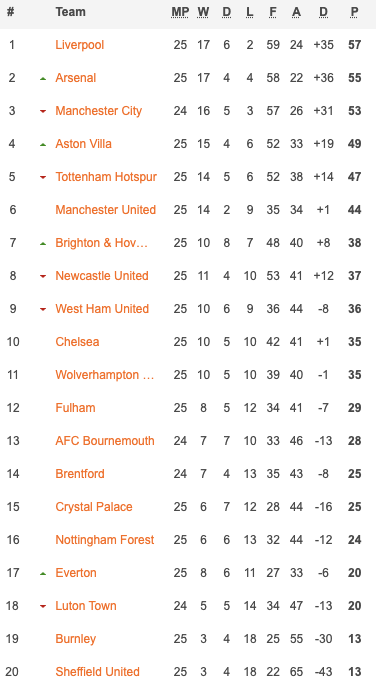Click the red down arrow next to Tottenham Hotspur
This screenshot has height=688, width=376.
(x=43, y=177)
